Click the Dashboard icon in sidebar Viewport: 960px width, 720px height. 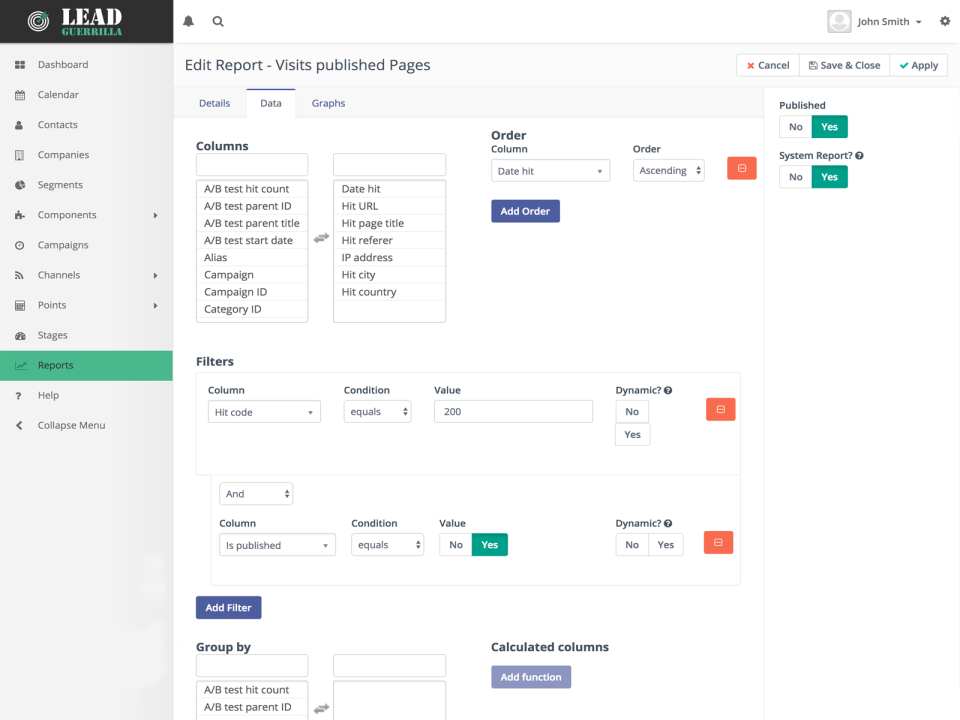tap(20, 65)
